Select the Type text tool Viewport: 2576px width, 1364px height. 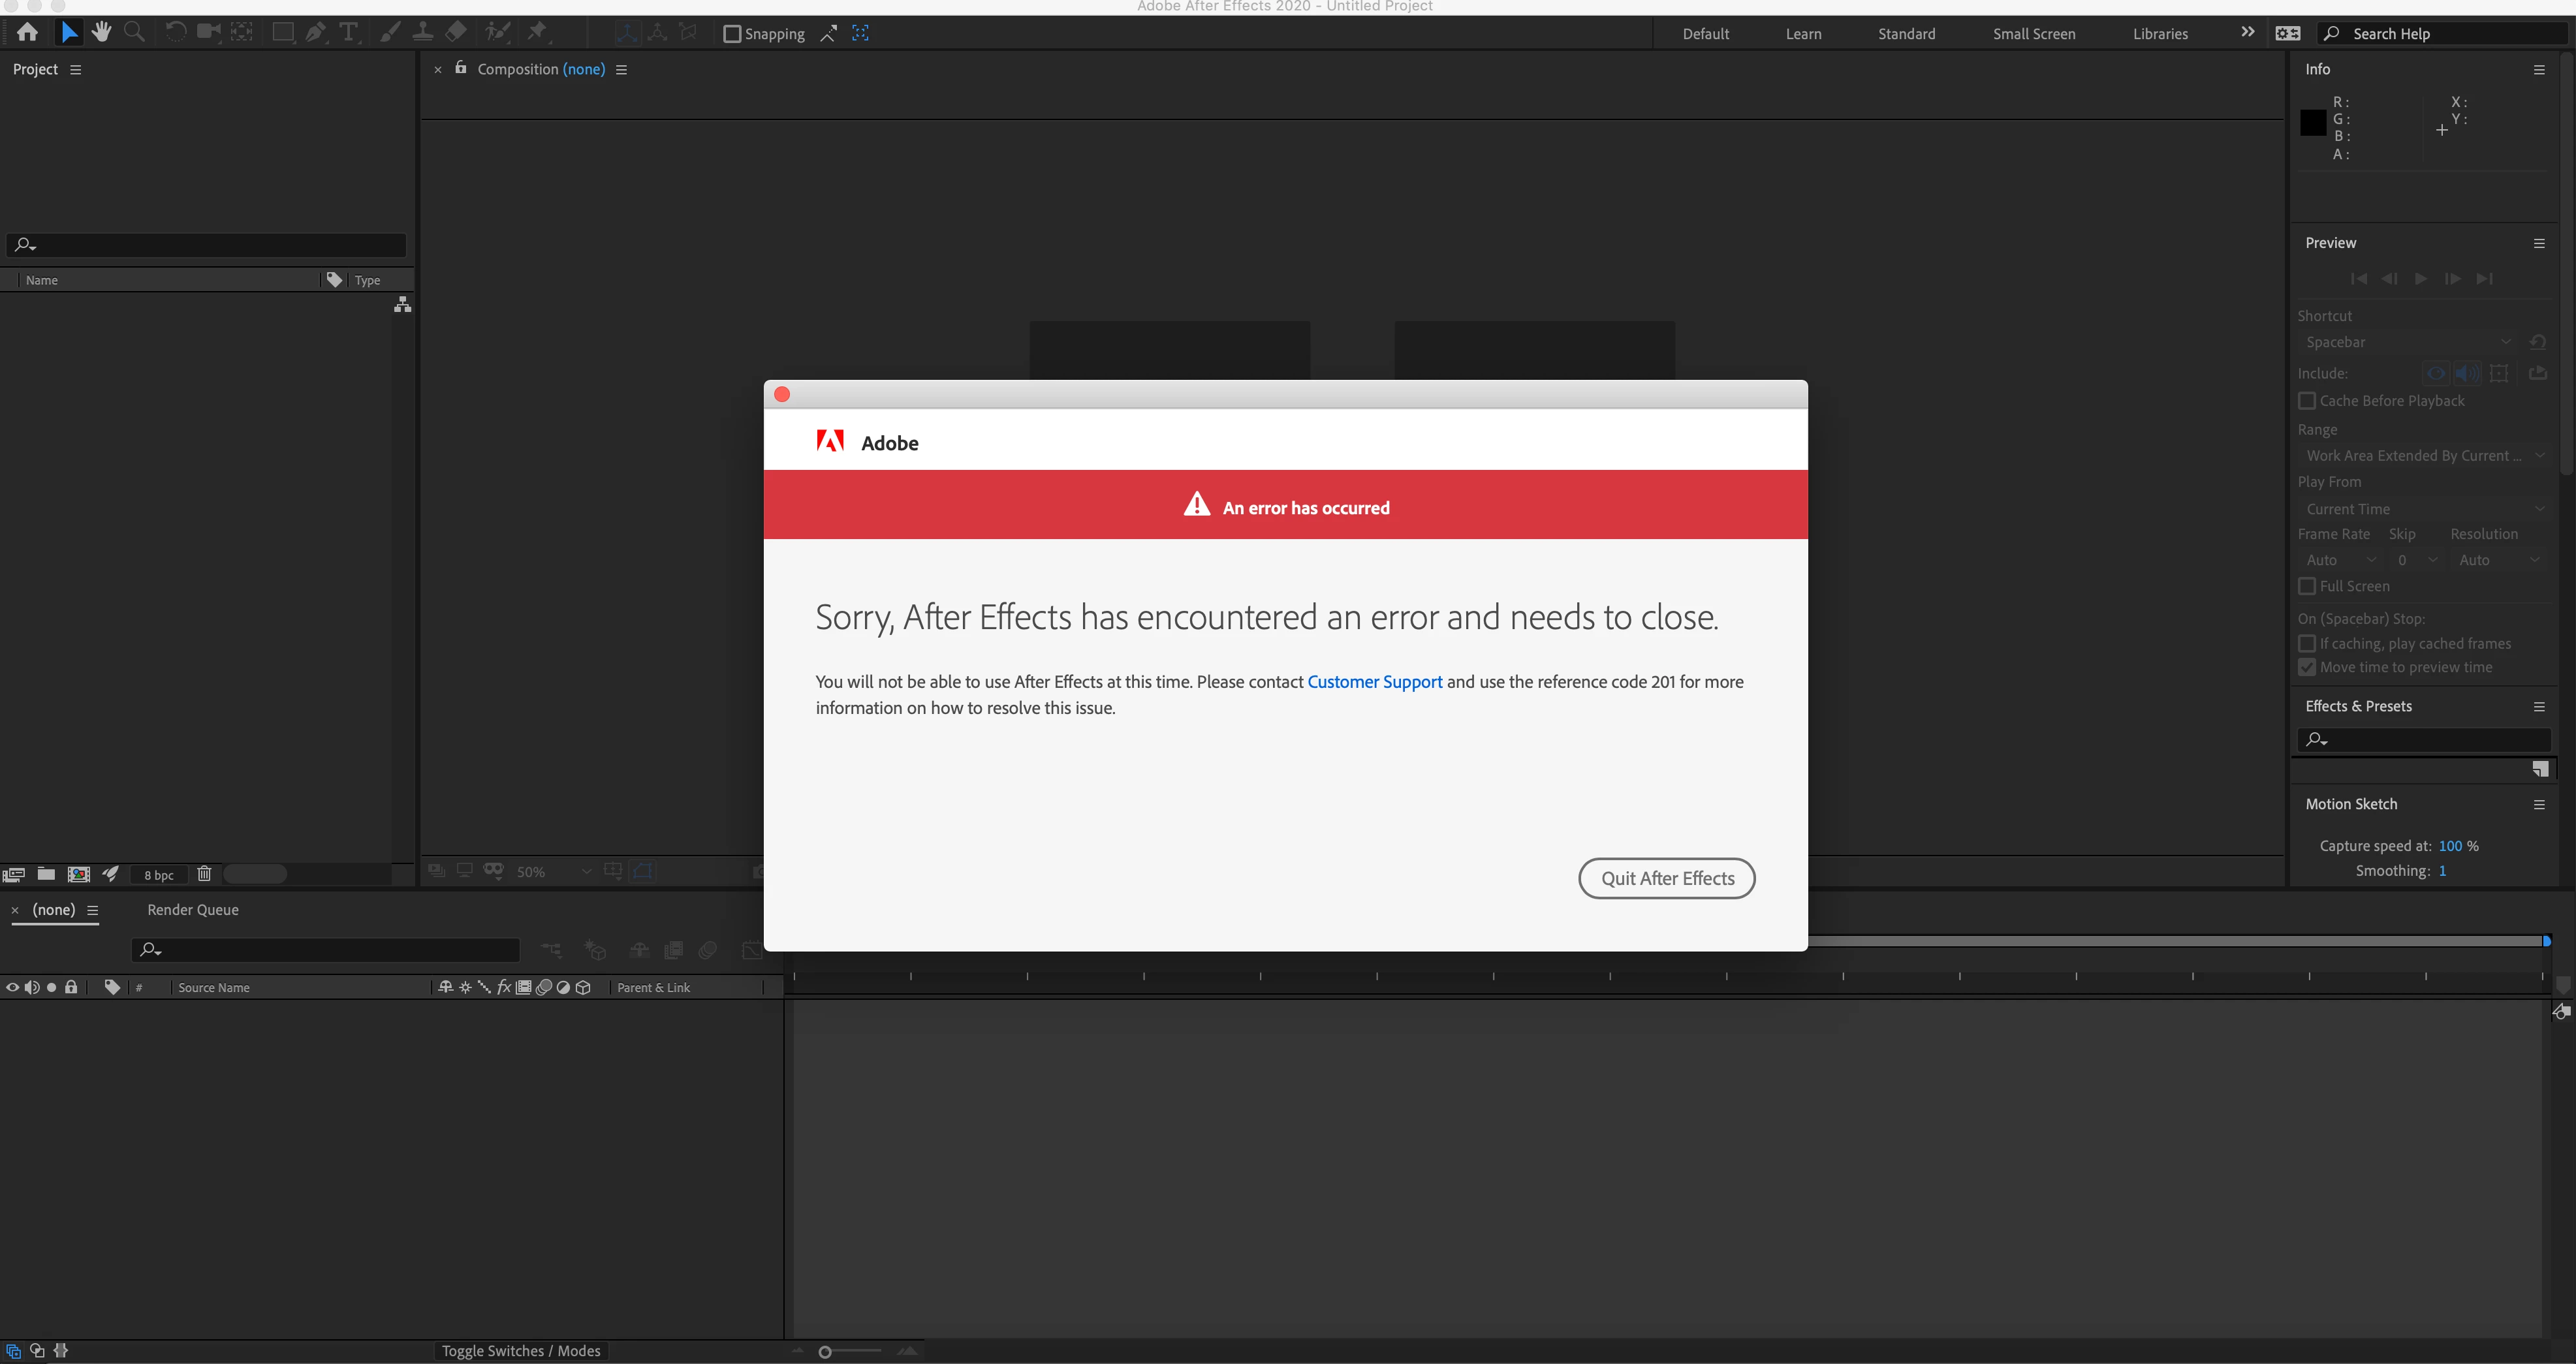coord(348,32)
